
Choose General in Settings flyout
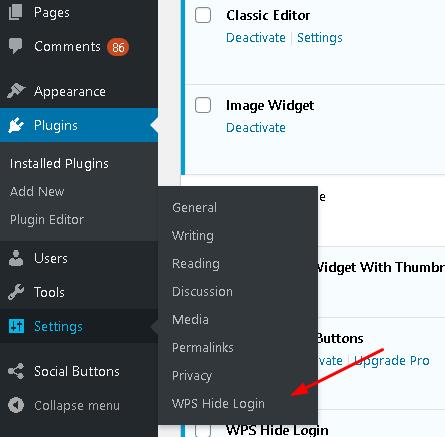[194, 208]
